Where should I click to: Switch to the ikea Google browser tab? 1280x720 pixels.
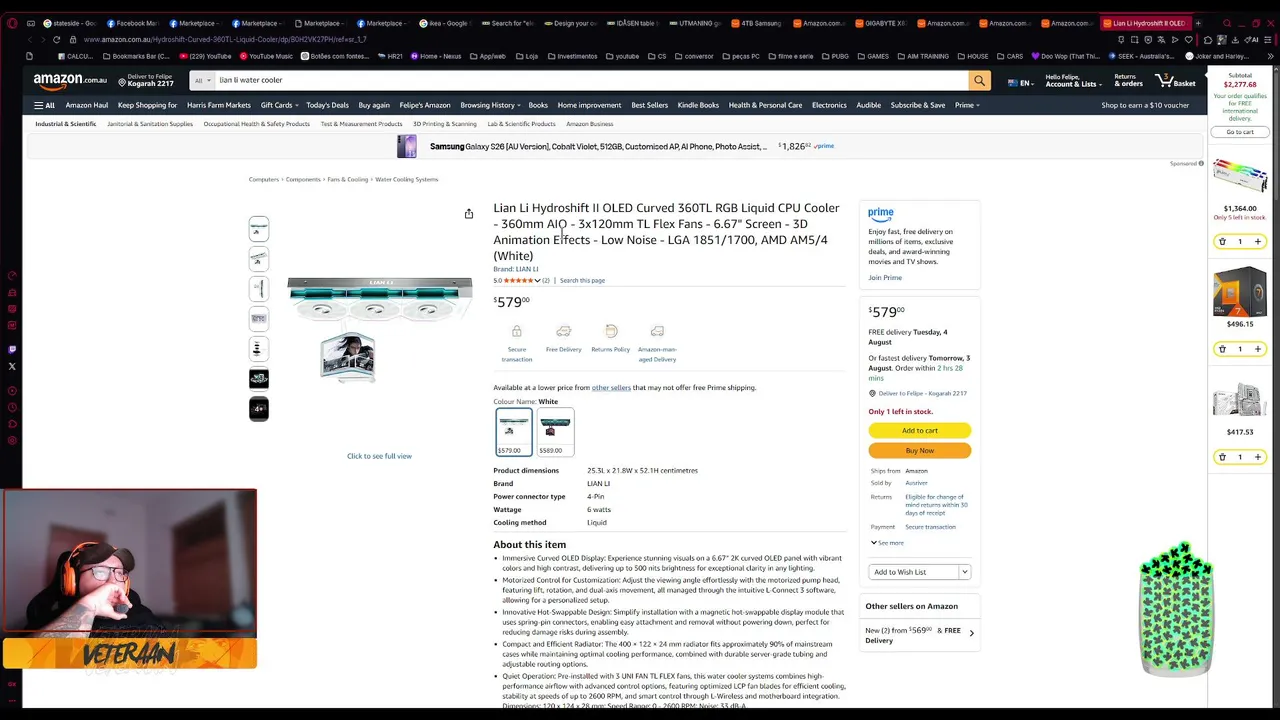click(445, 23)
